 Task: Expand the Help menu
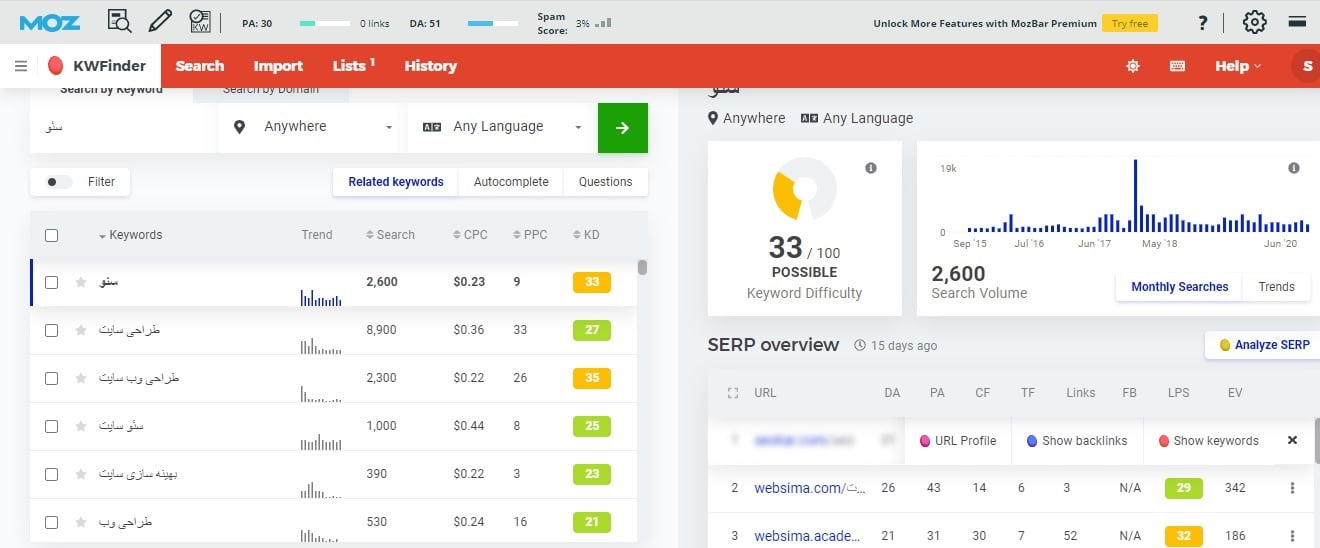[x=1238, y=66]
